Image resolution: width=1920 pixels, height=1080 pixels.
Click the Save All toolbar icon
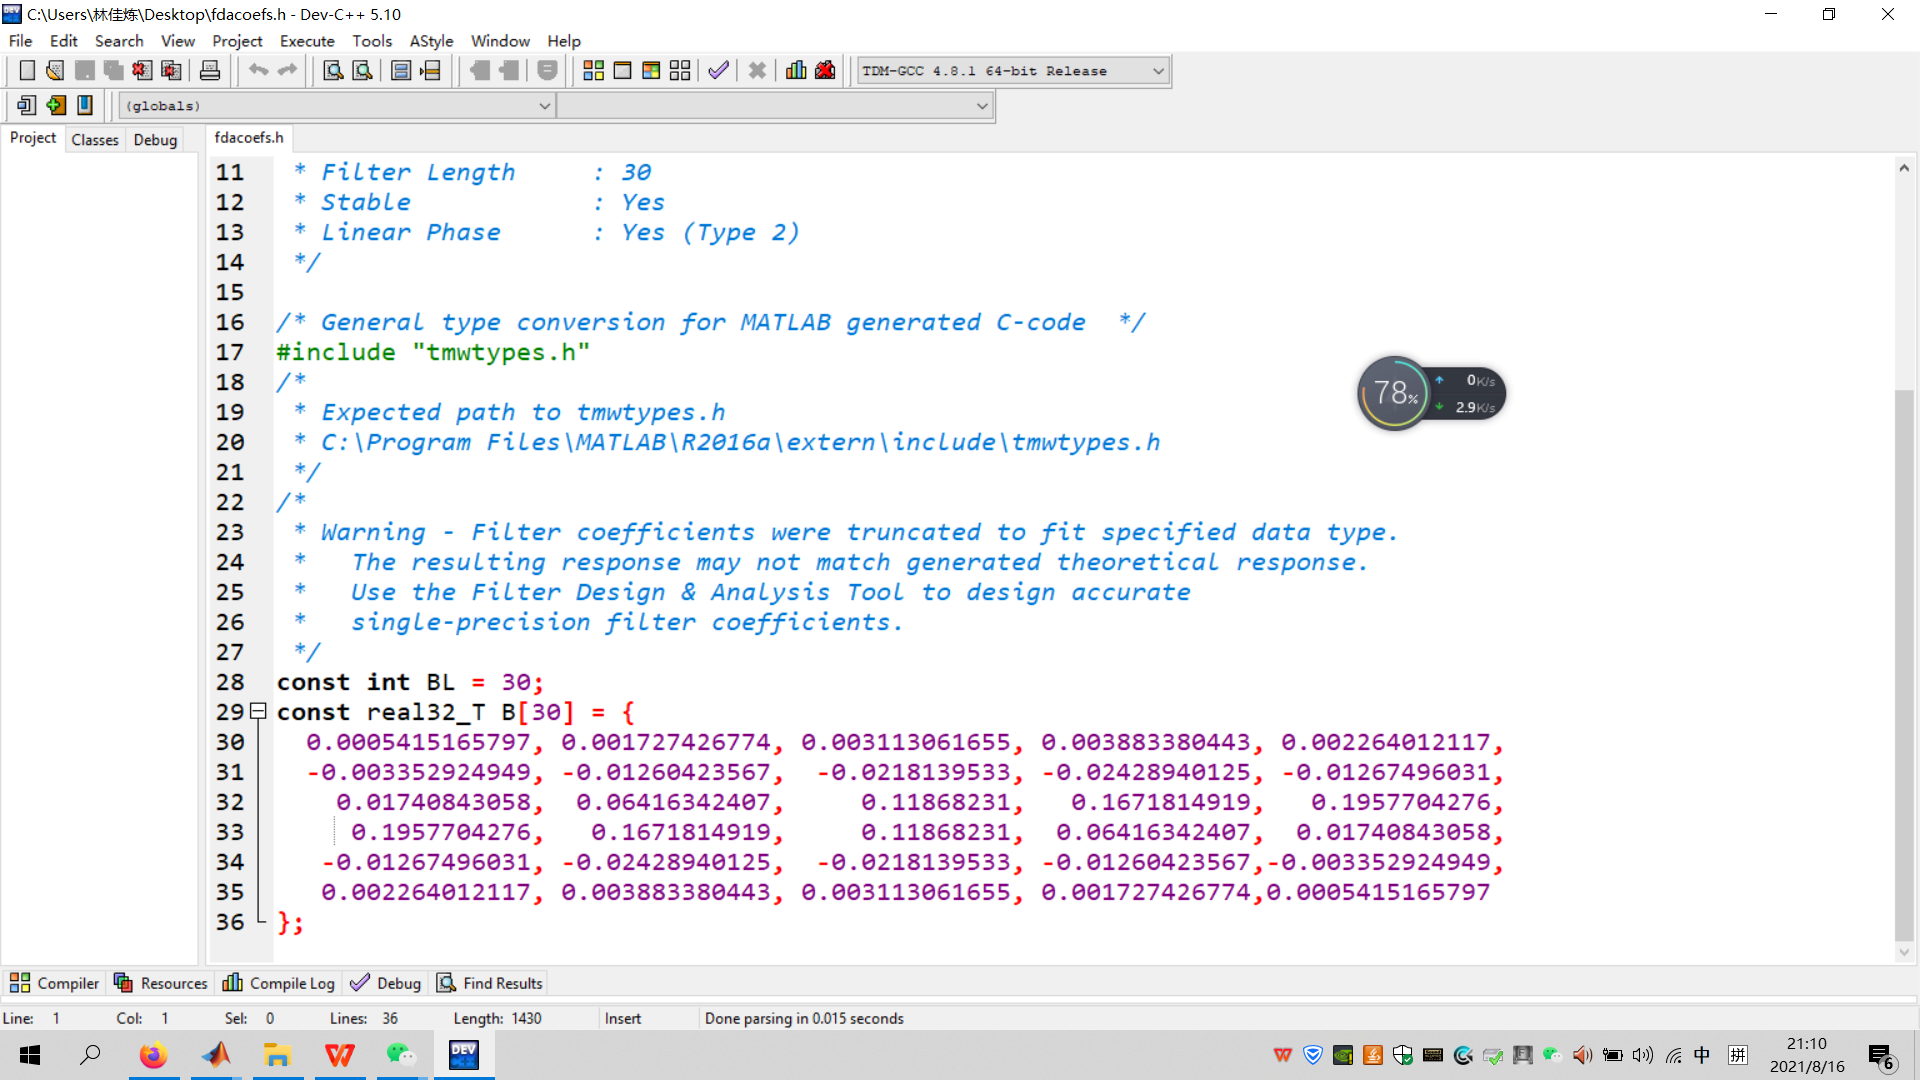coord(113,70)
